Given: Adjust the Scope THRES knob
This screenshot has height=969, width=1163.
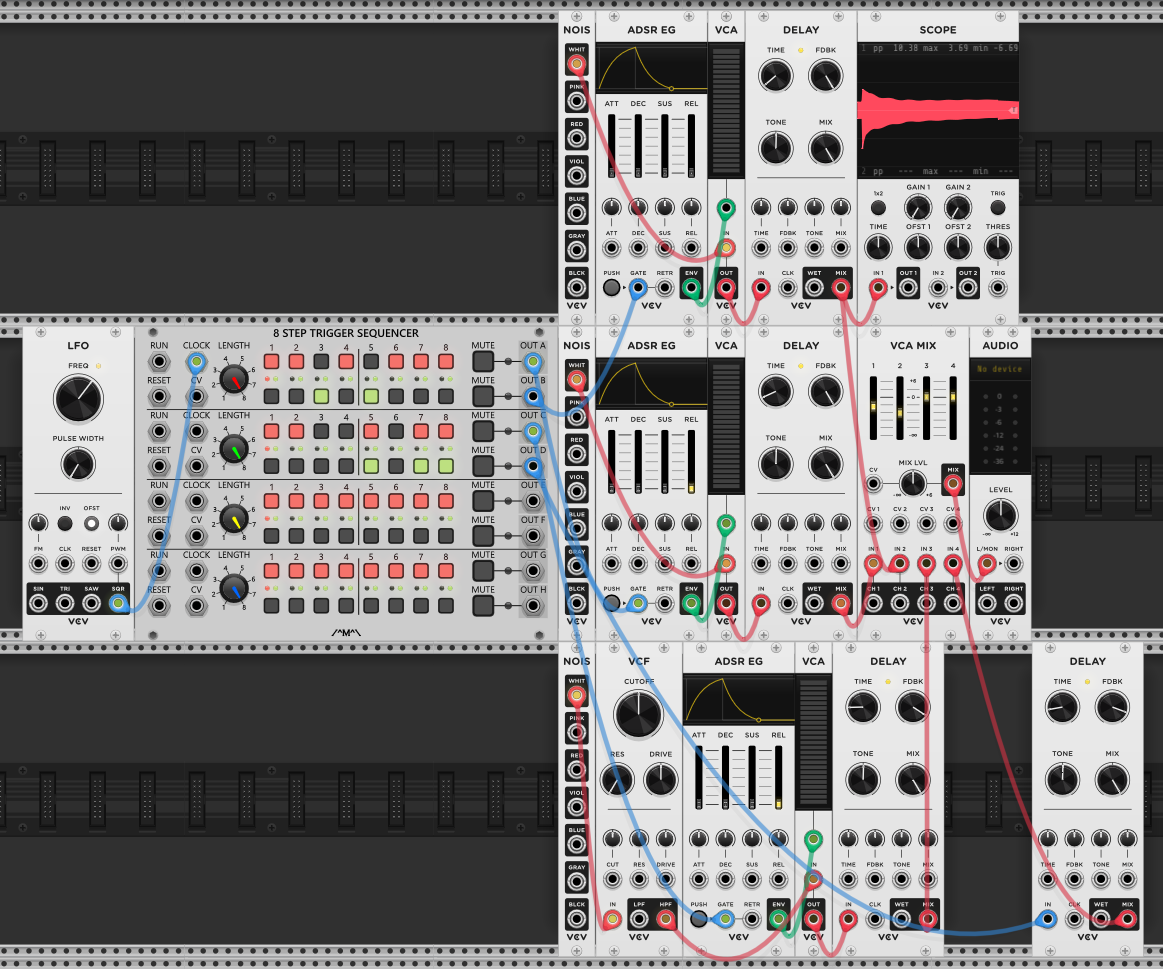Looking at the screenshot, I should (998, 248).
